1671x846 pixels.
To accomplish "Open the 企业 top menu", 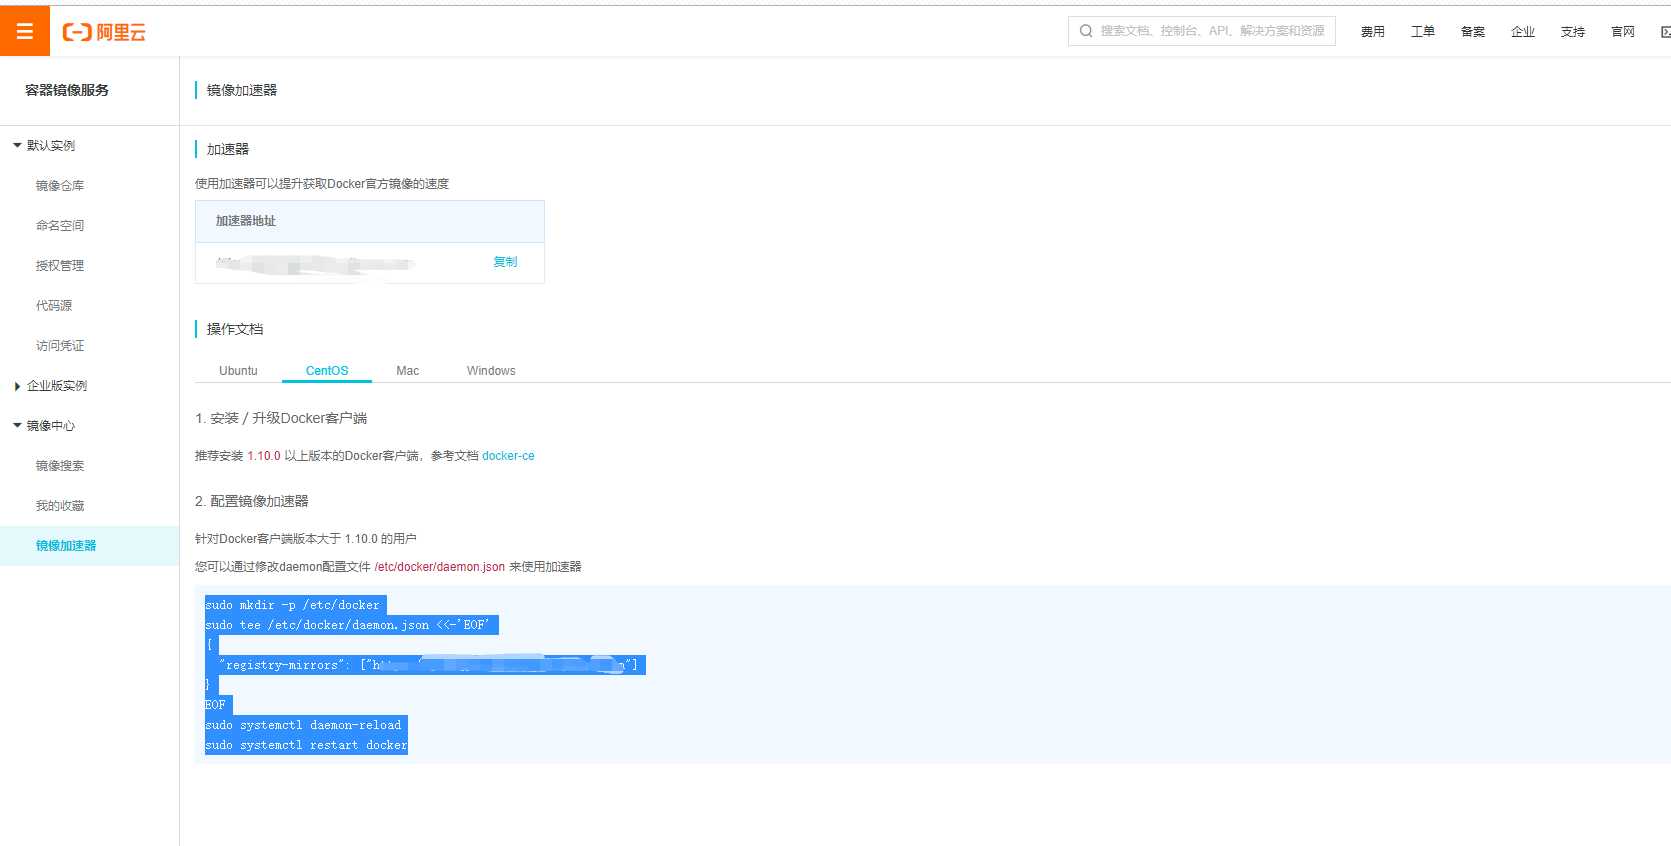I will point(1523,32).
